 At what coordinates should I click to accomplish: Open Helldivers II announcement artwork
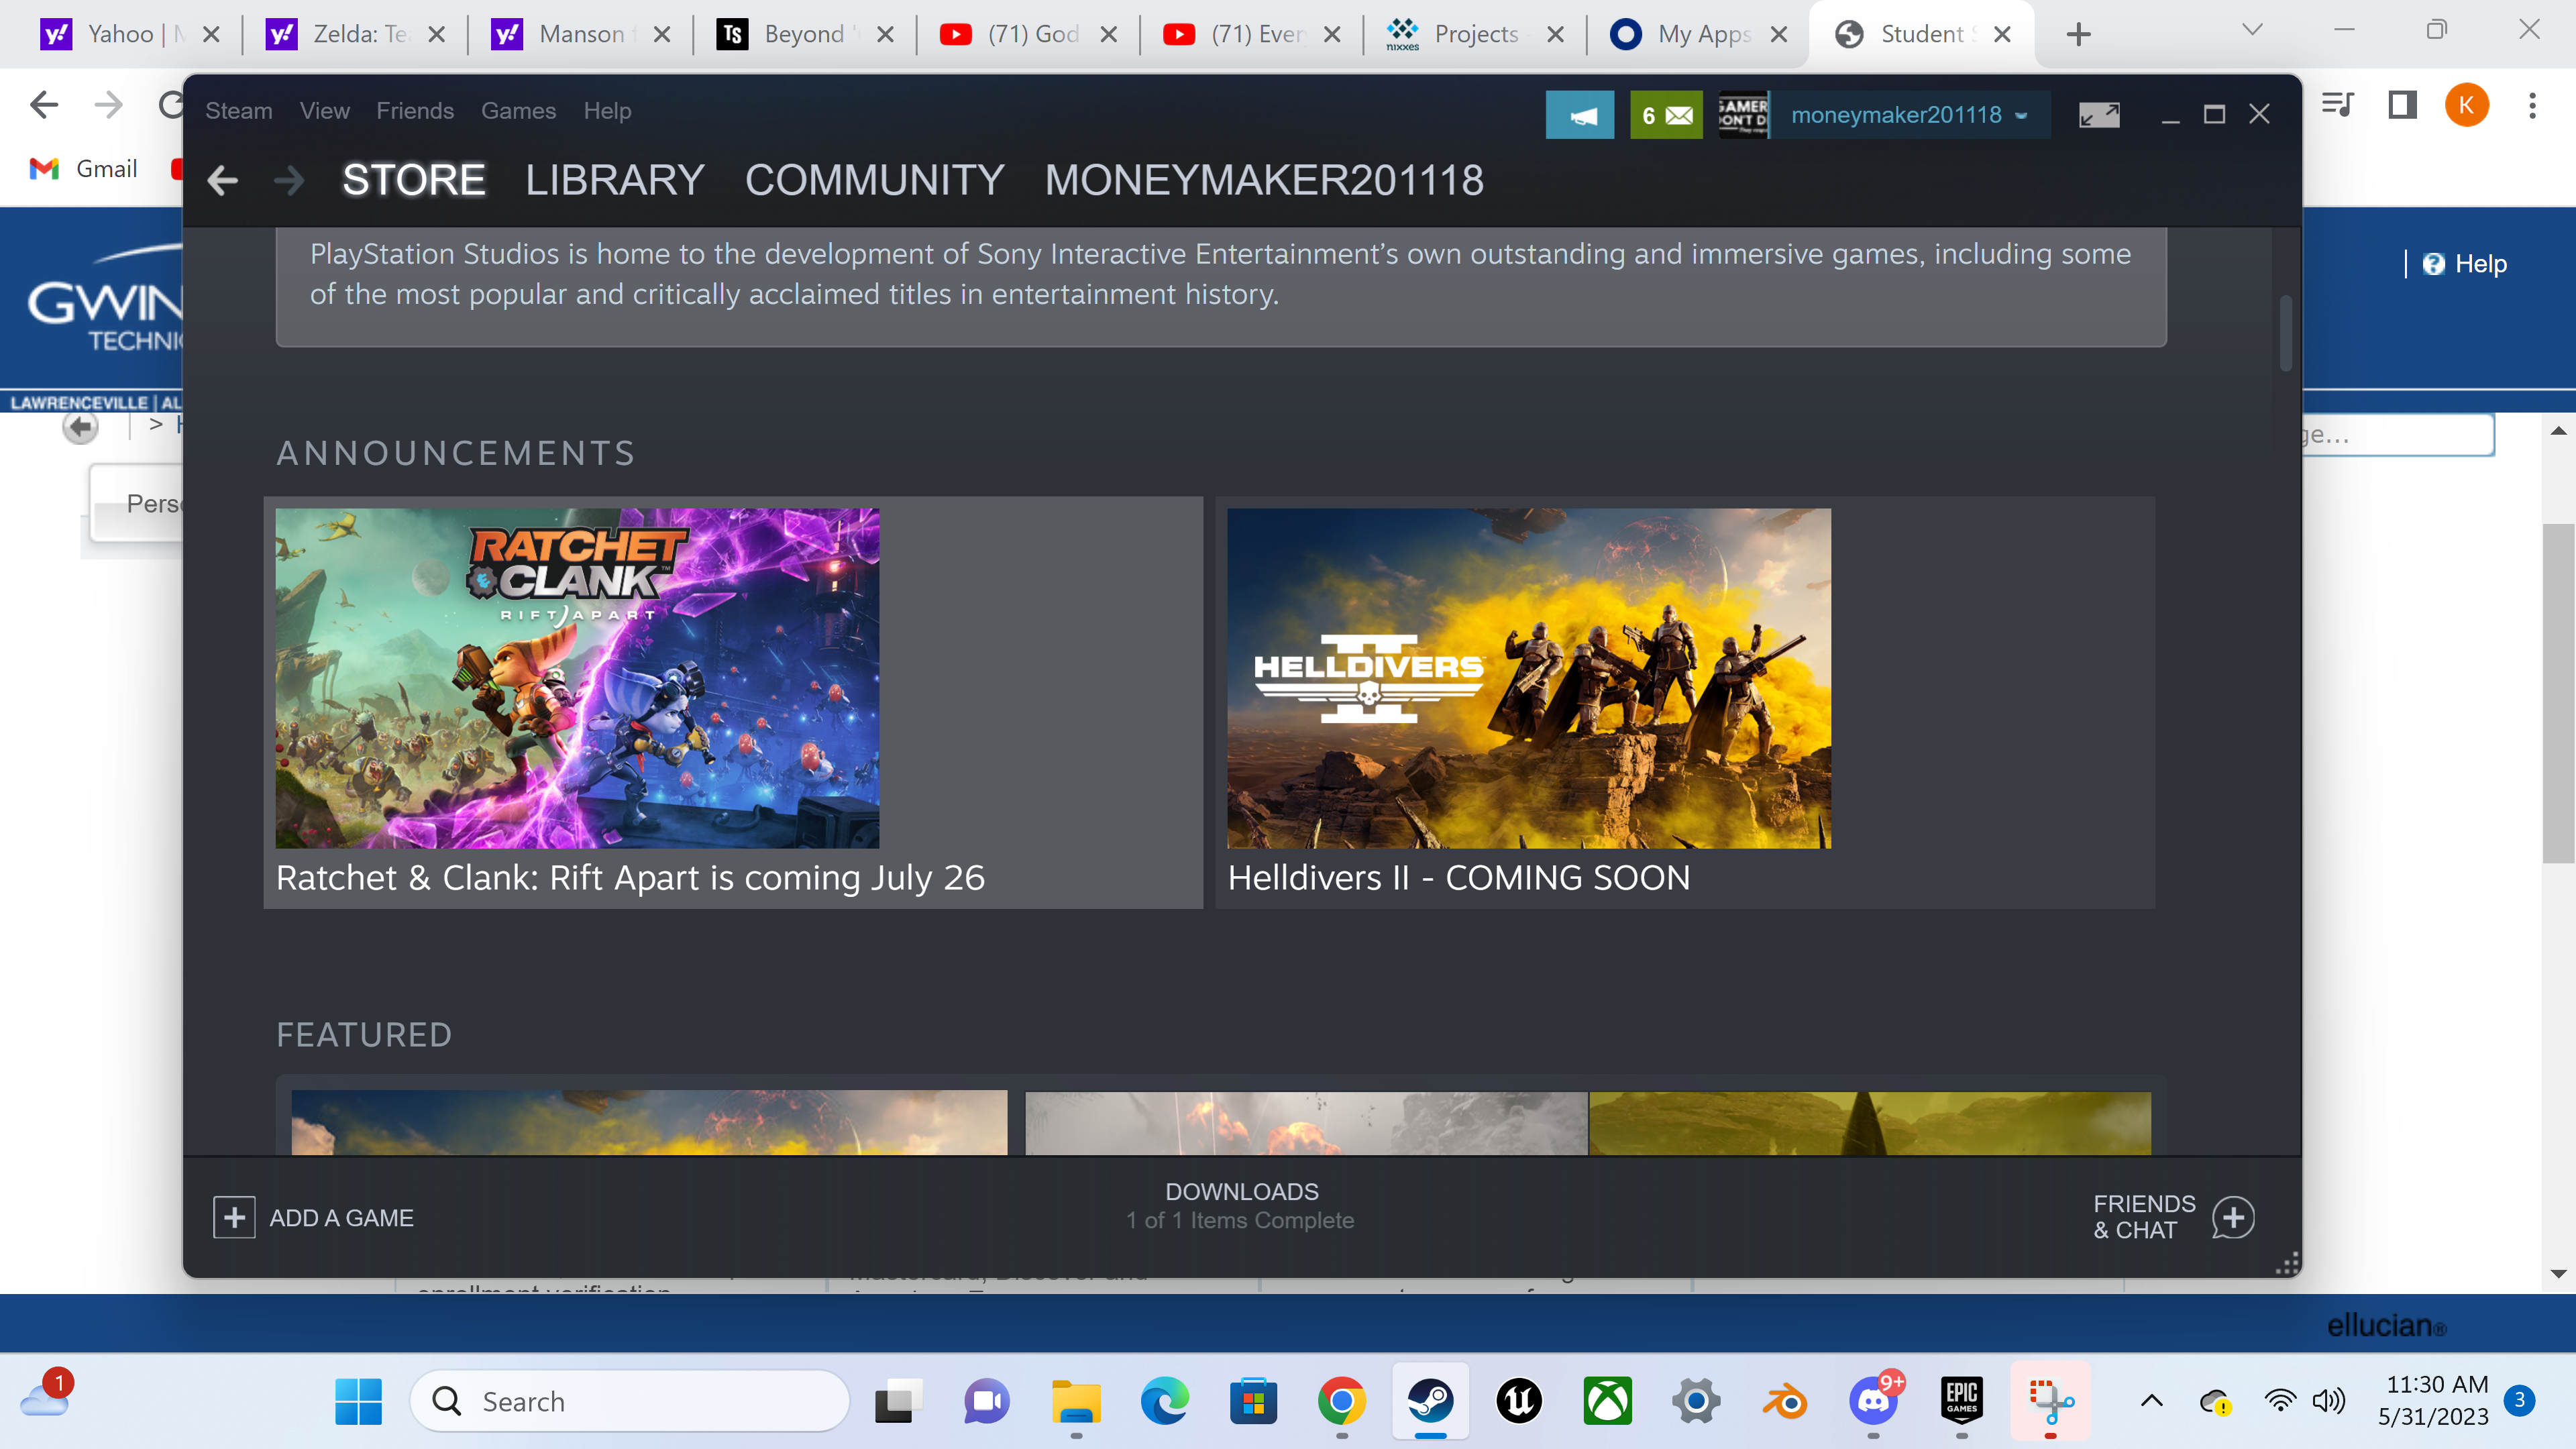[x=1529, y=678]
